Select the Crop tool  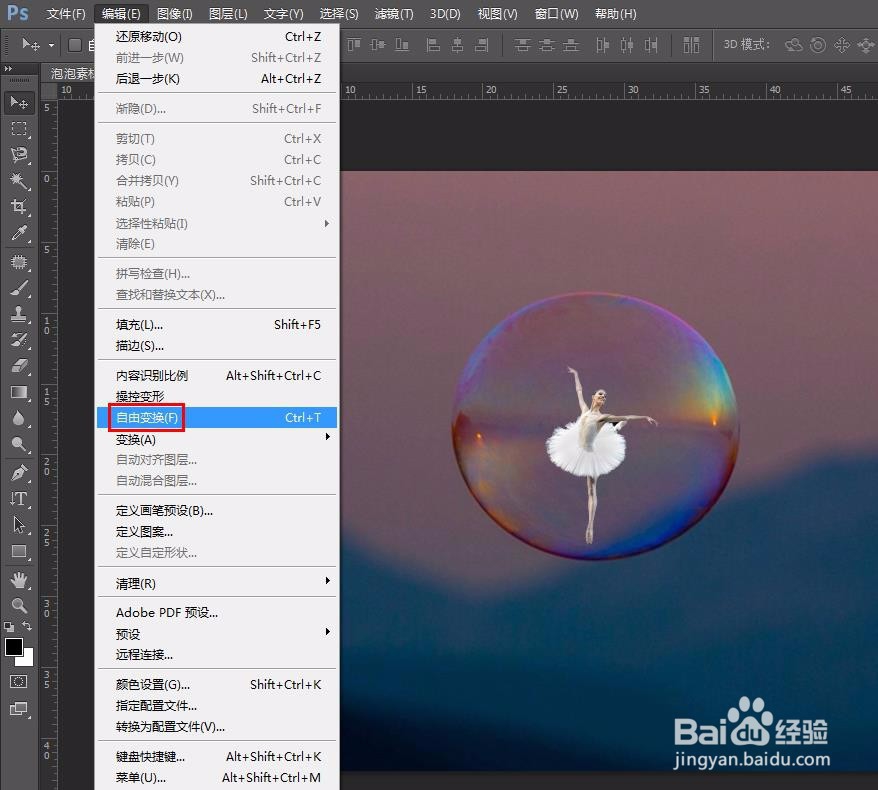[x=19, y=206]
